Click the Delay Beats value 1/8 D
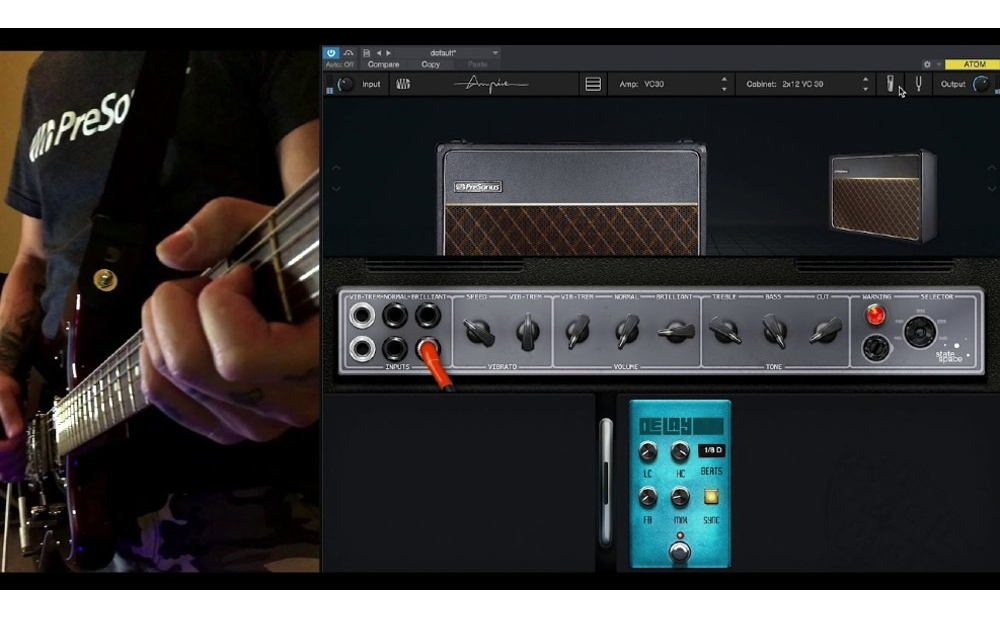Viewport: 1000px width, 618px height. point(711,451)
